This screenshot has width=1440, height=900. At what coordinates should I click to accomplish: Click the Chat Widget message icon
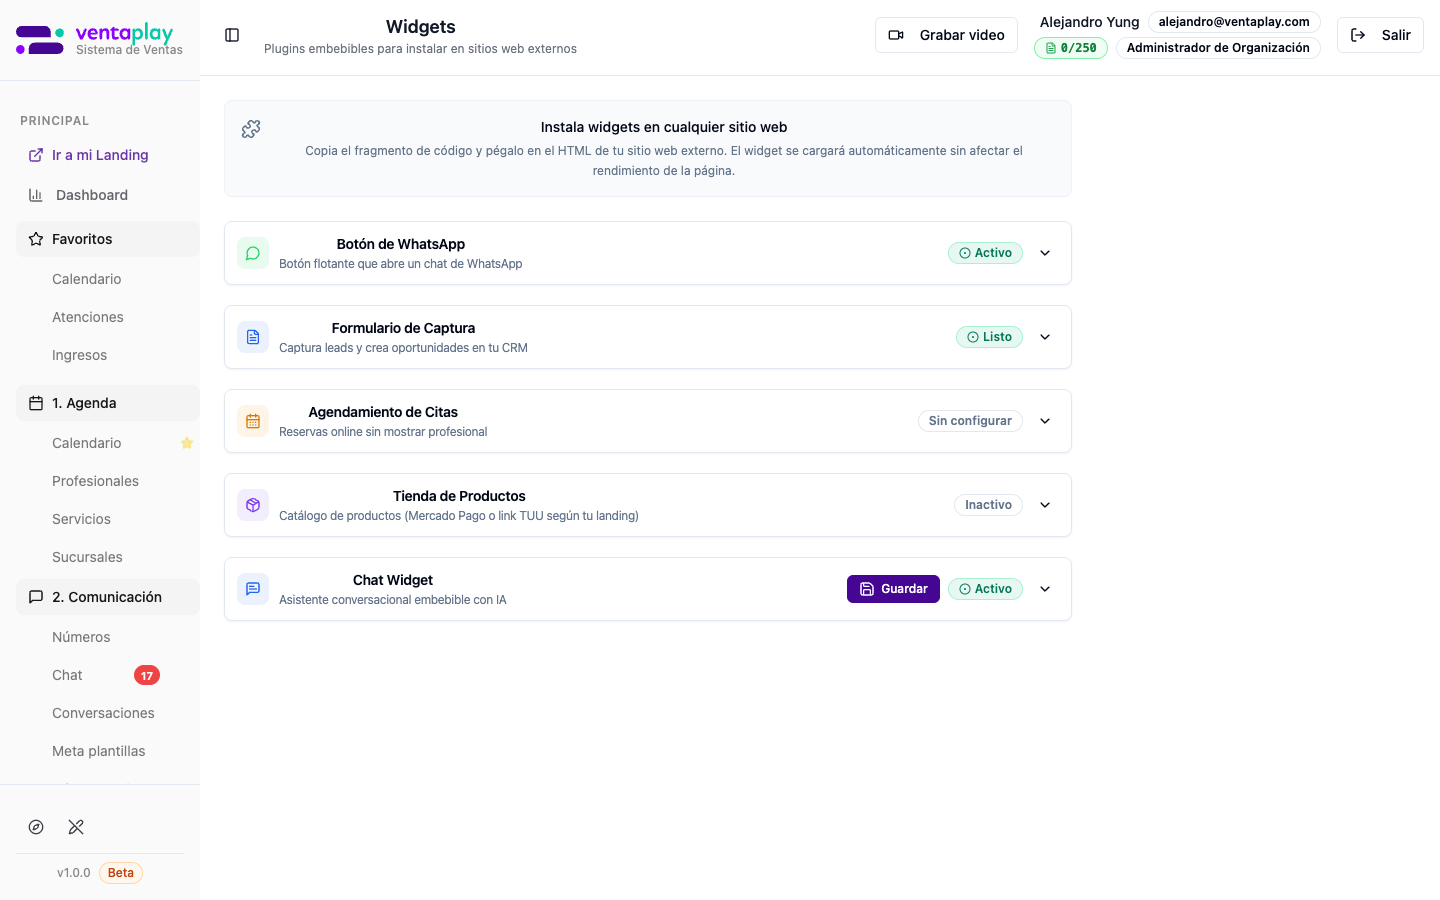point(253,589)
